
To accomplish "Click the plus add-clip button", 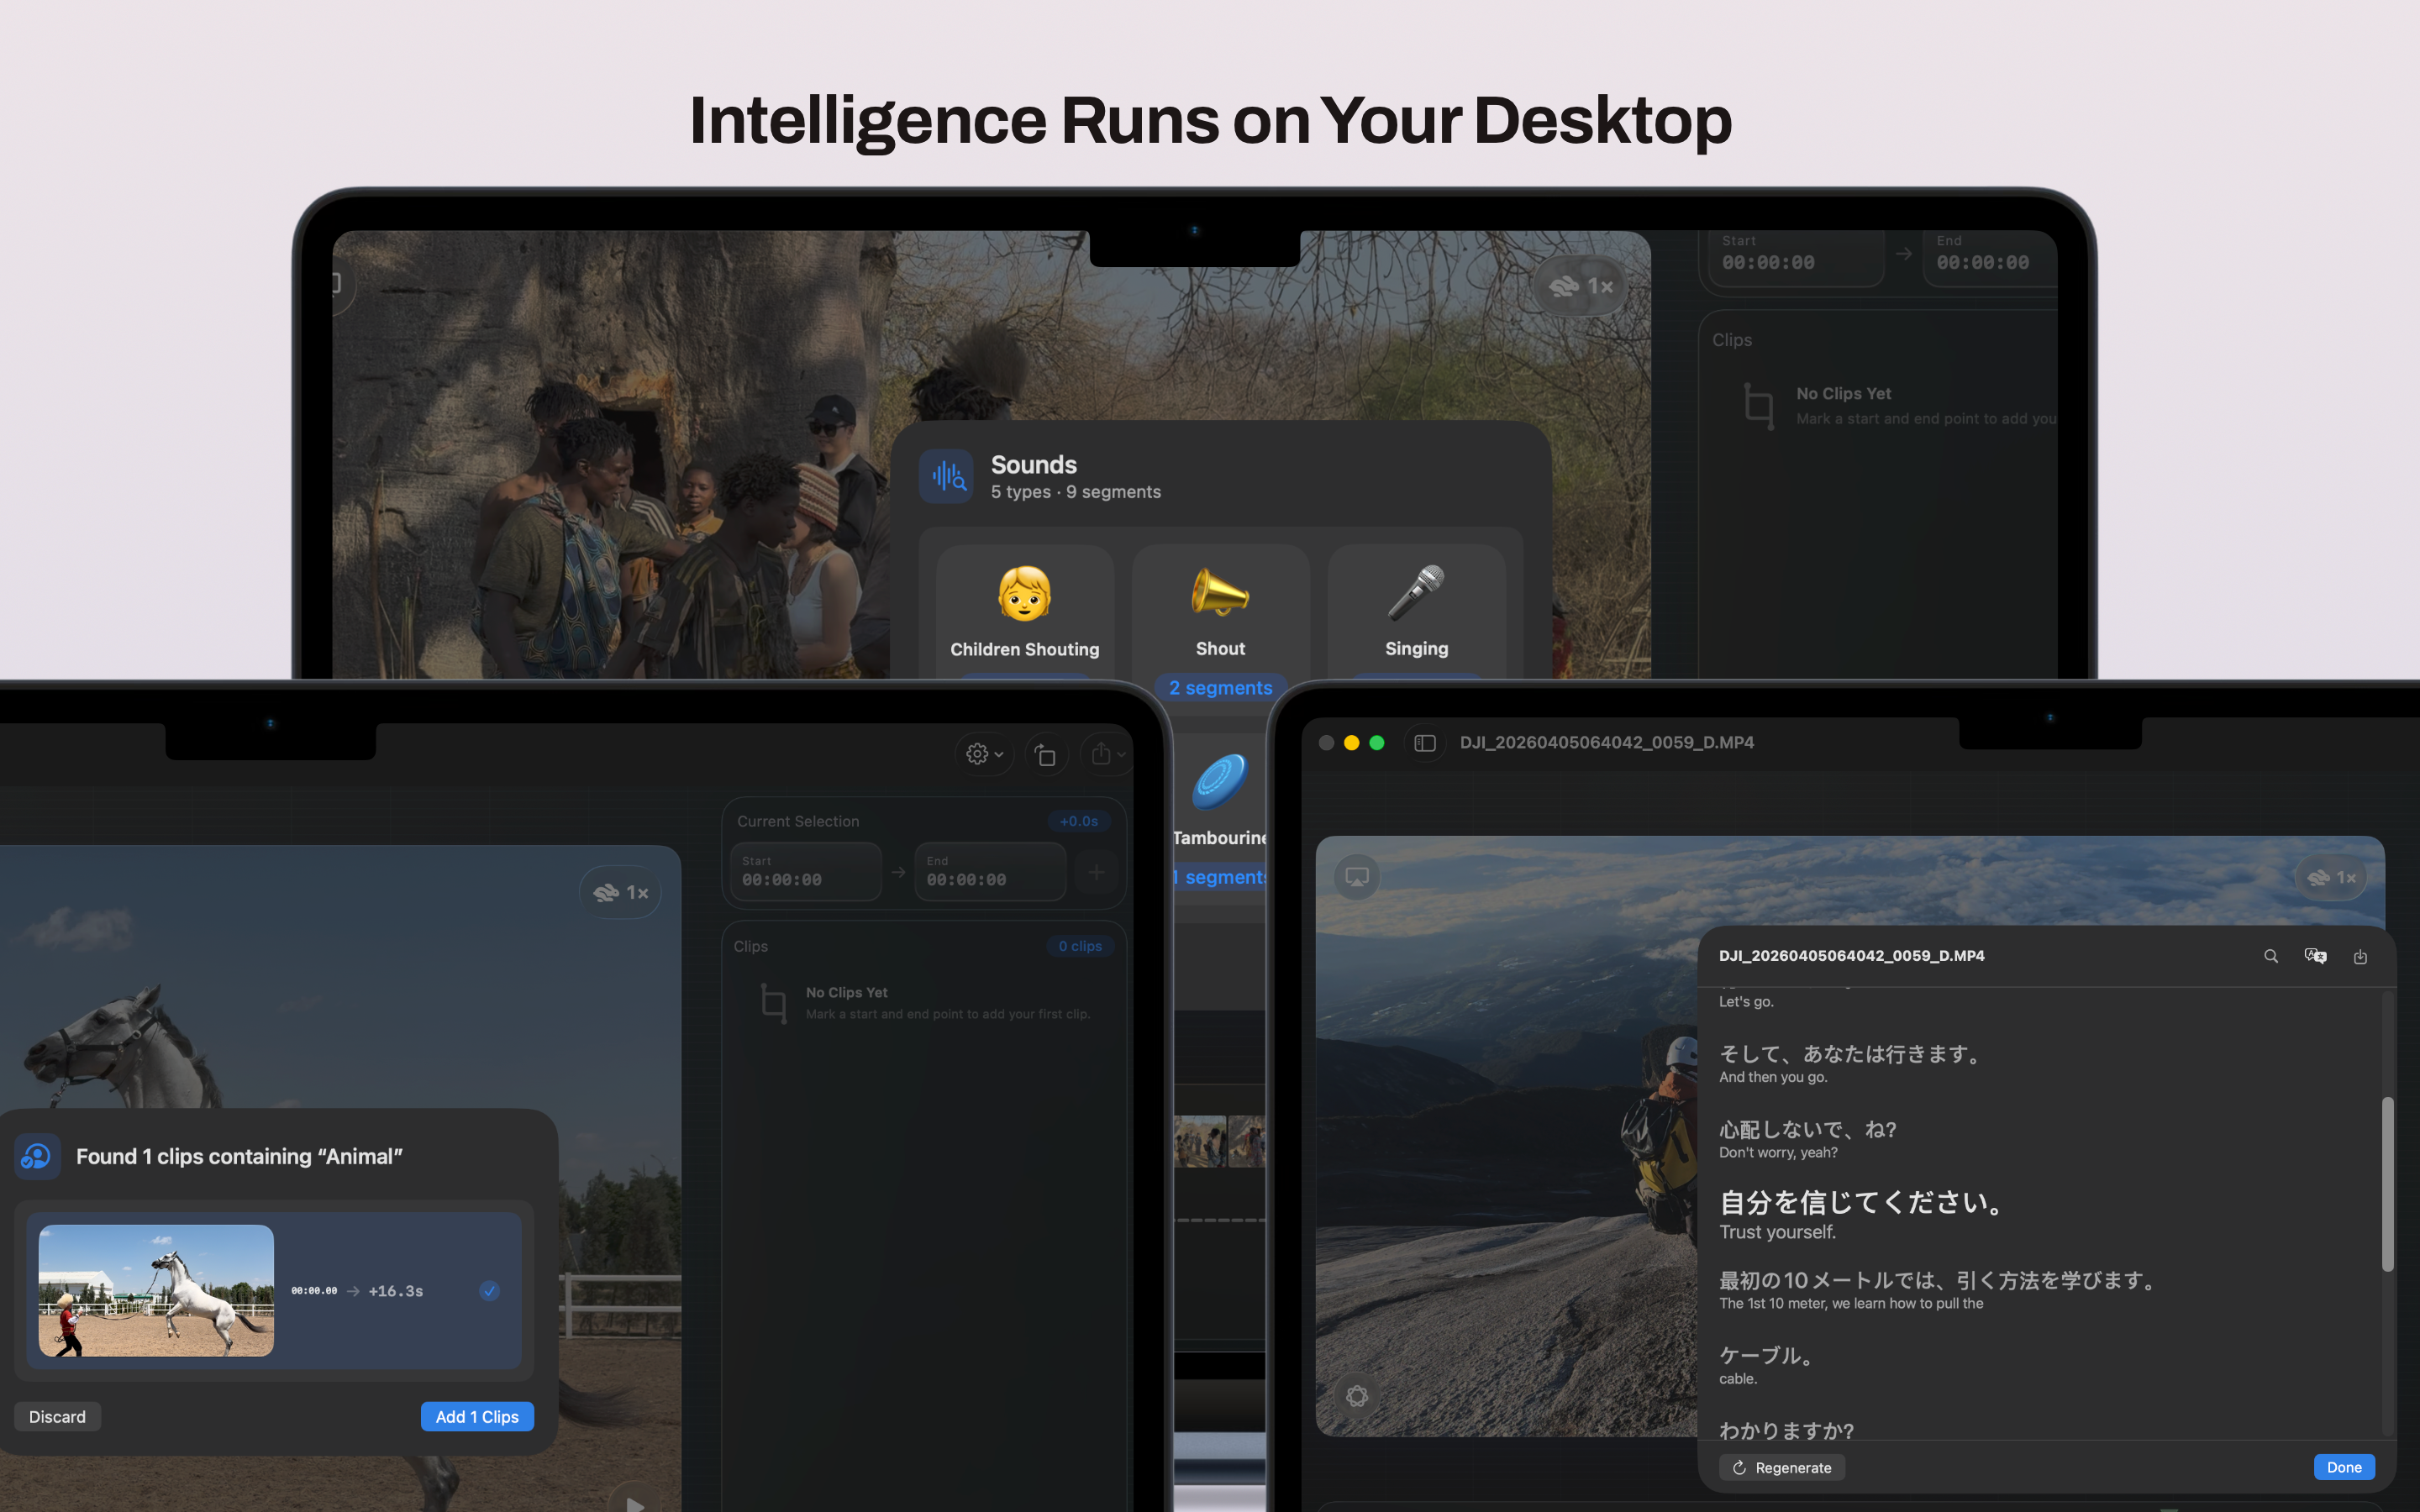I will [1096, 872].
